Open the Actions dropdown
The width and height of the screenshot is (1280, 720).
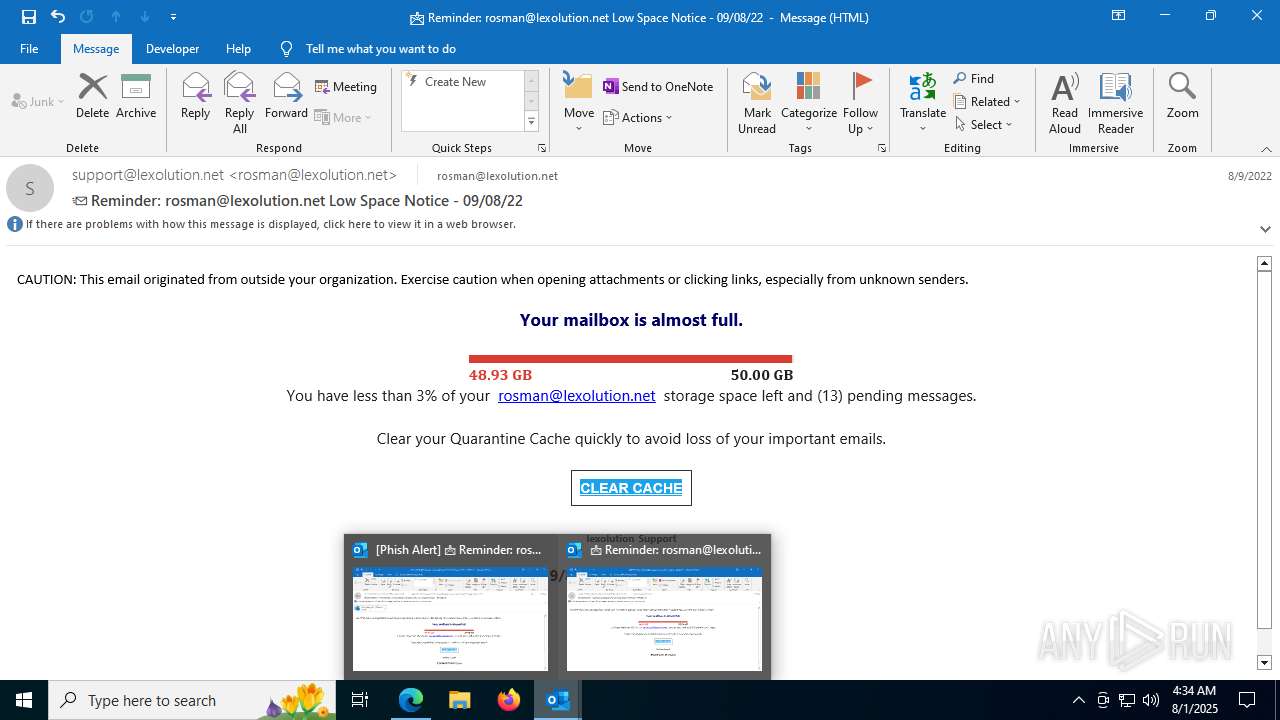point(638,117)
